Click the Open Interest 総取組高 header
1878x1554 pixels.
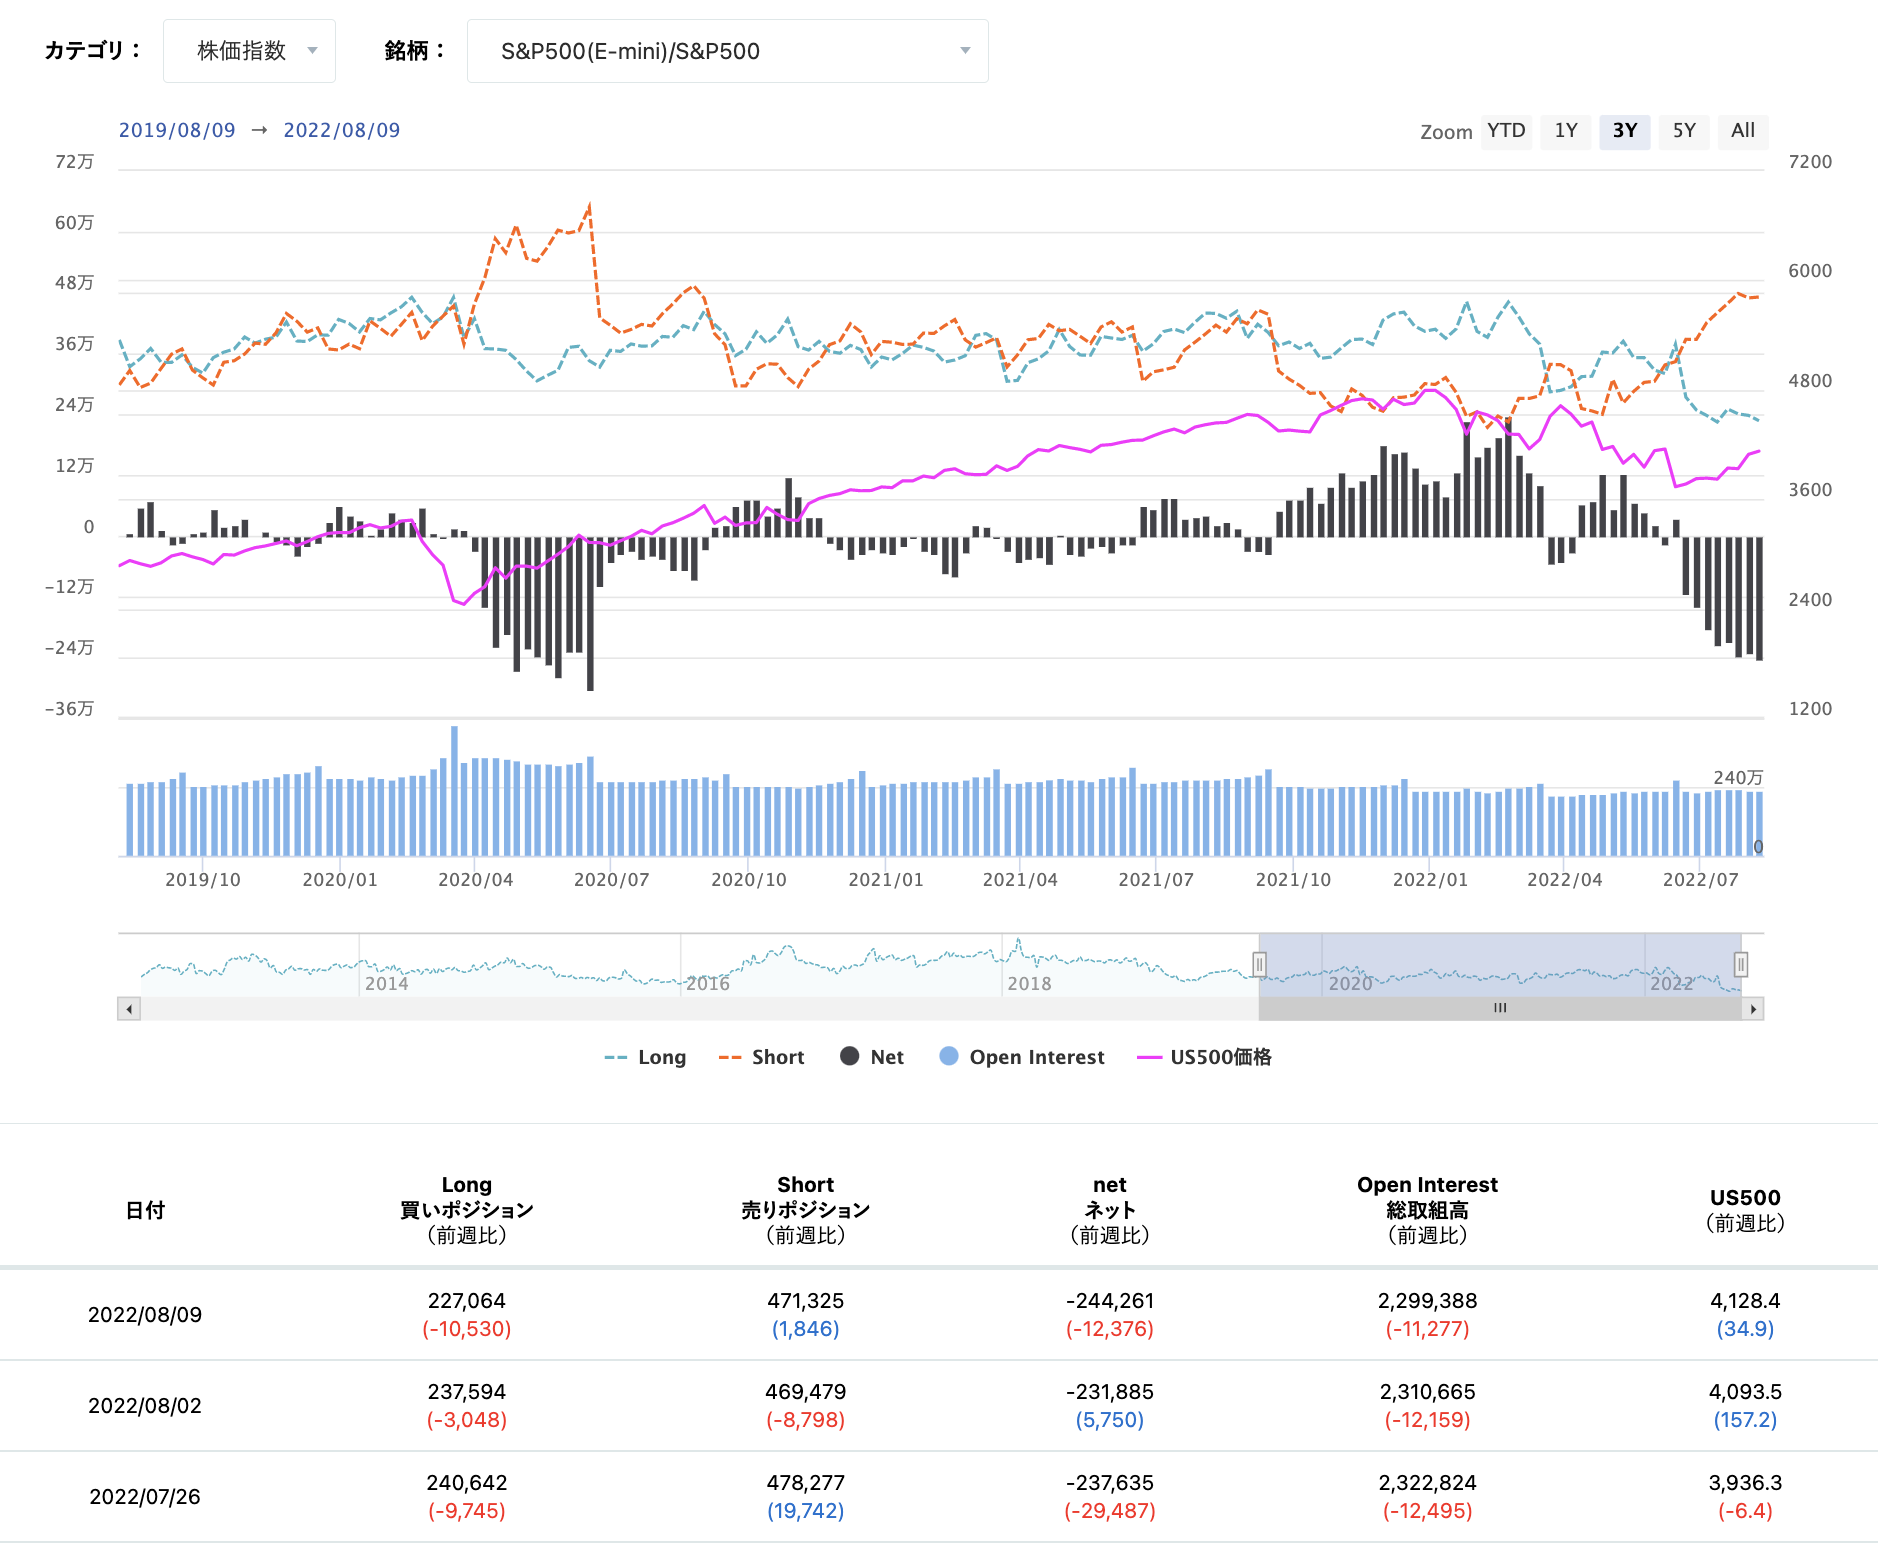click(x=1428, y=1210)
